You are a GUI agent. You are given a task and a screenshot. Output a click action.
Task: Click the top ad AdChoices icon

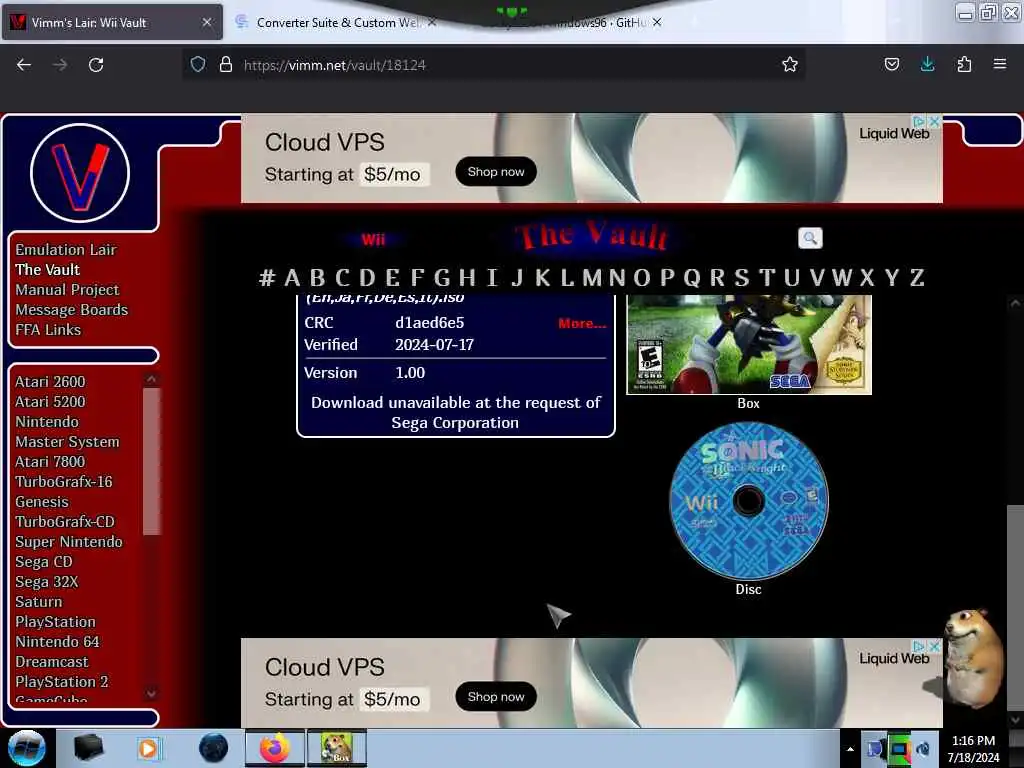919,121
